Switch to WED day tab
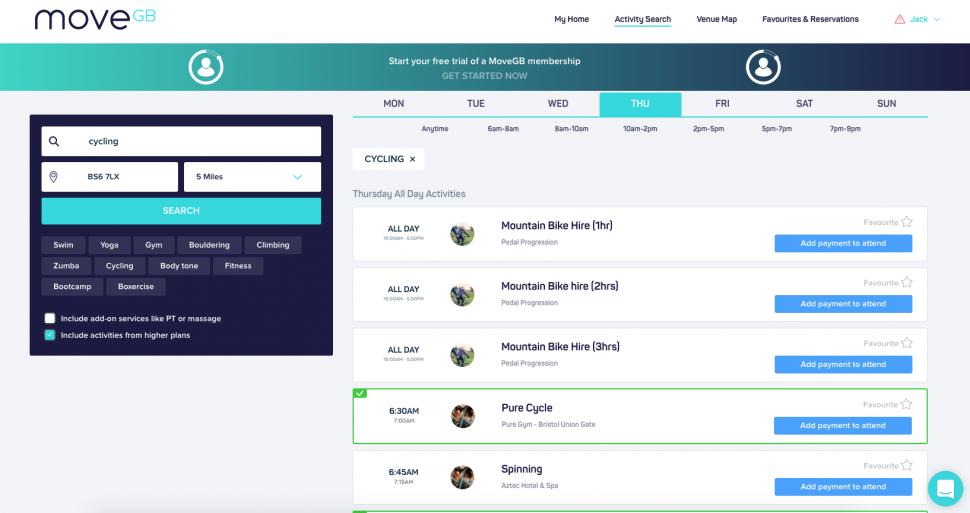 (x=558, y=104)
